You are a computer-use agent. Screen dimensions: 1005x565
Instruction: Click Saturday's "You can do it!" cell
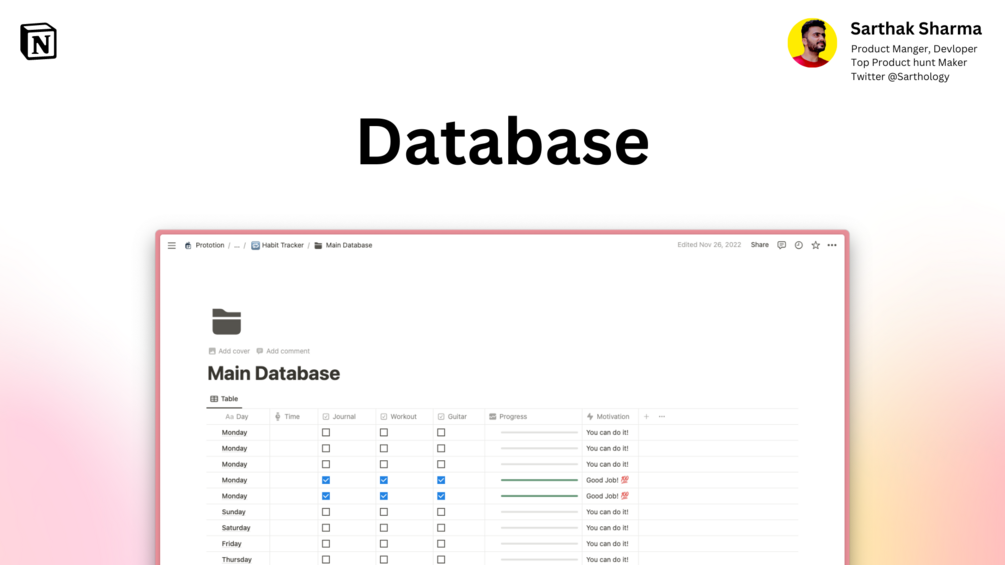608,528
